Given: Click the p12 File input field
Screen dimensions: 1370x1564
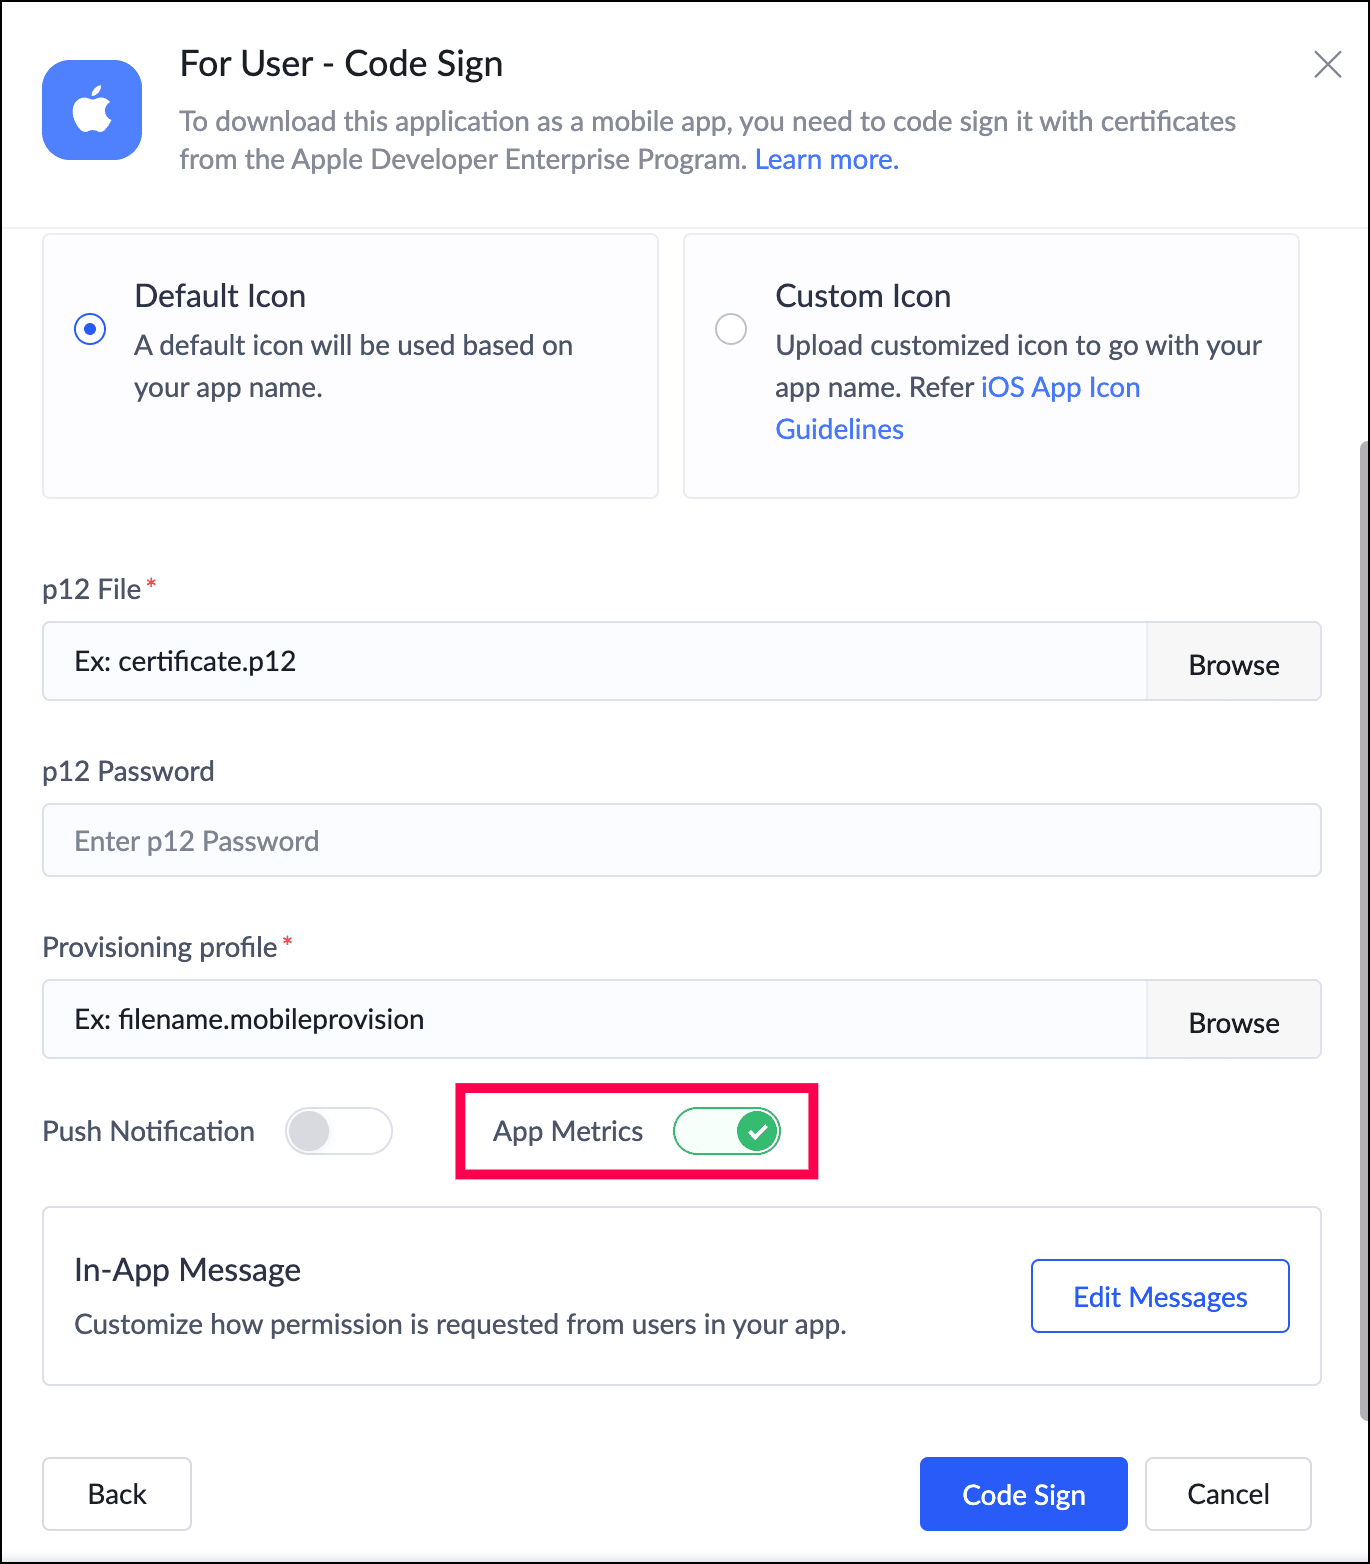Looking at the screenshot, I should coord(594,662).
